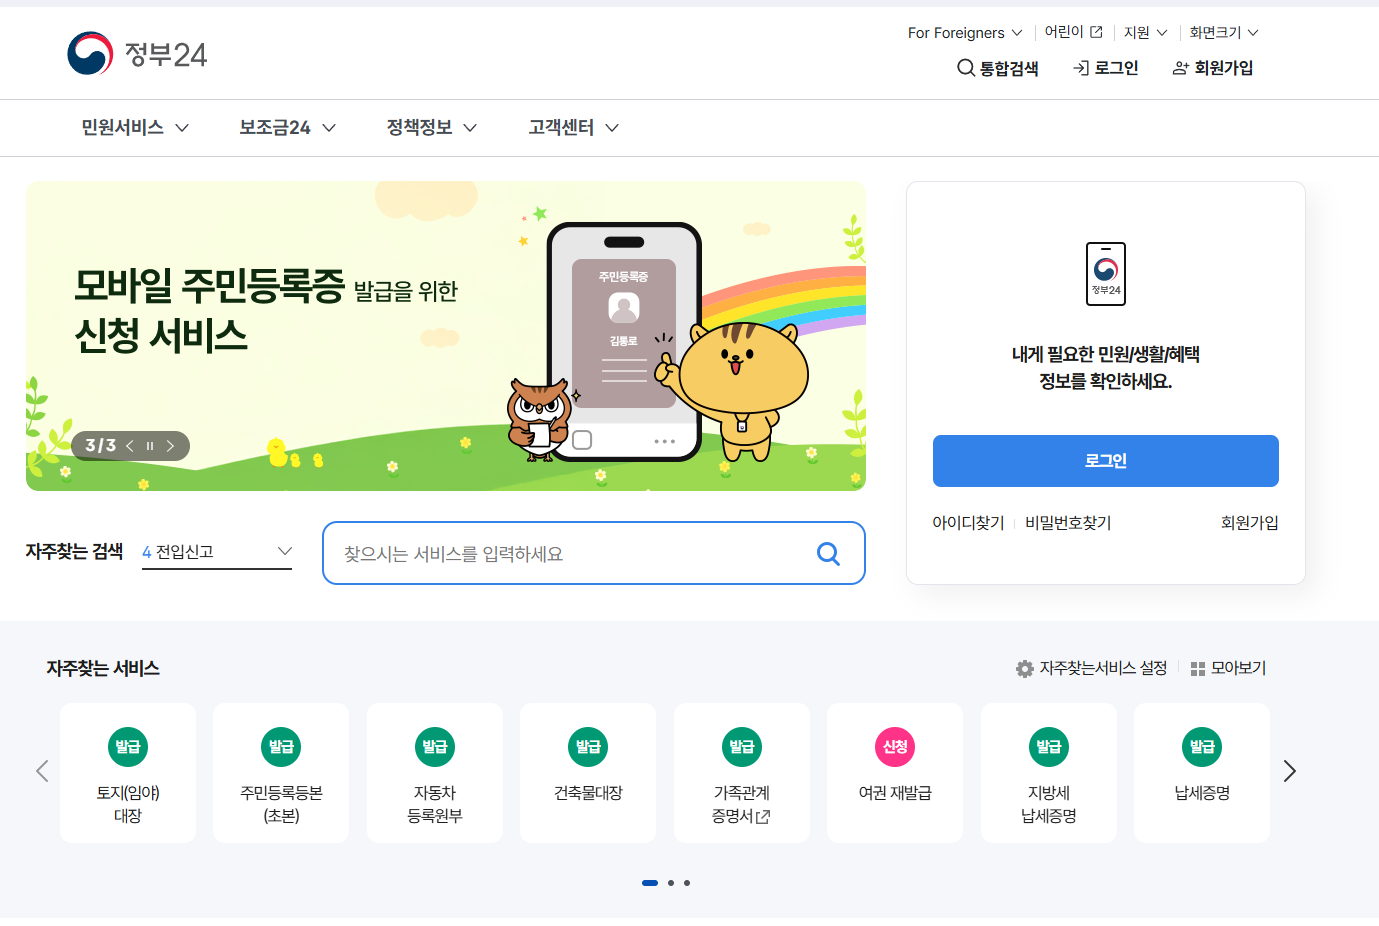This screenshot has width=1379, height=926.
Task: Click the 정부24 home logo
Action: pos(137,53)
